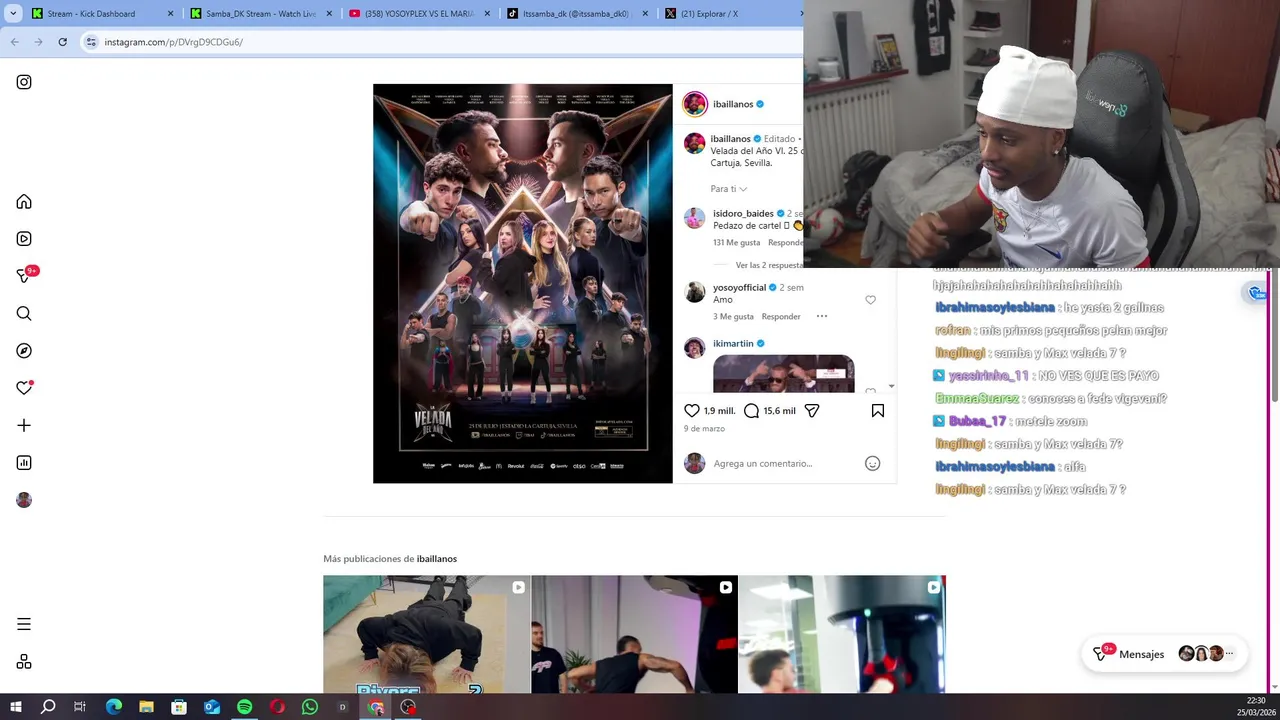Open ibaillanos profile from post header

(733, 104)
